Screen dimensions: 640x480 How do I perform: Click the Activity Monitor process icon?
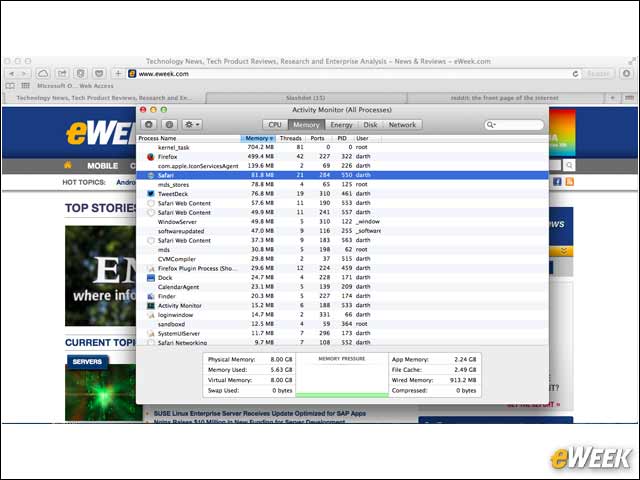[x=151, y=306]
